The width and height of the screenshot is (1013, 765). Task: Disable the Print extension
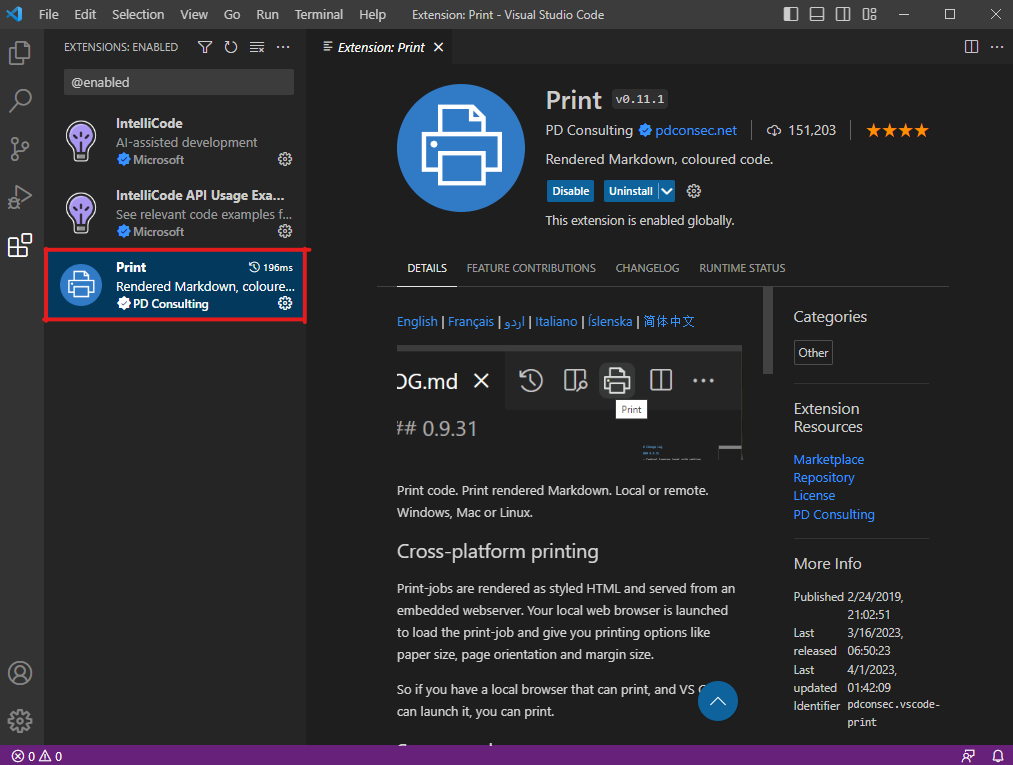[570, 191]
